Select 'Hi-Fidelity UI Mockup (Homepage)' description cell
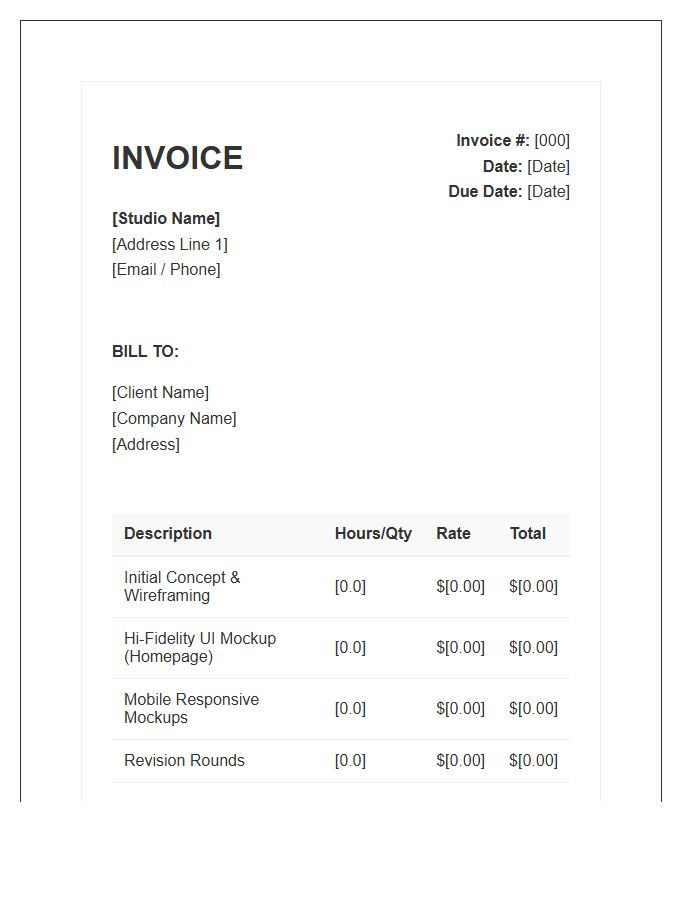700x900 pixels. (x=200, y=647)
